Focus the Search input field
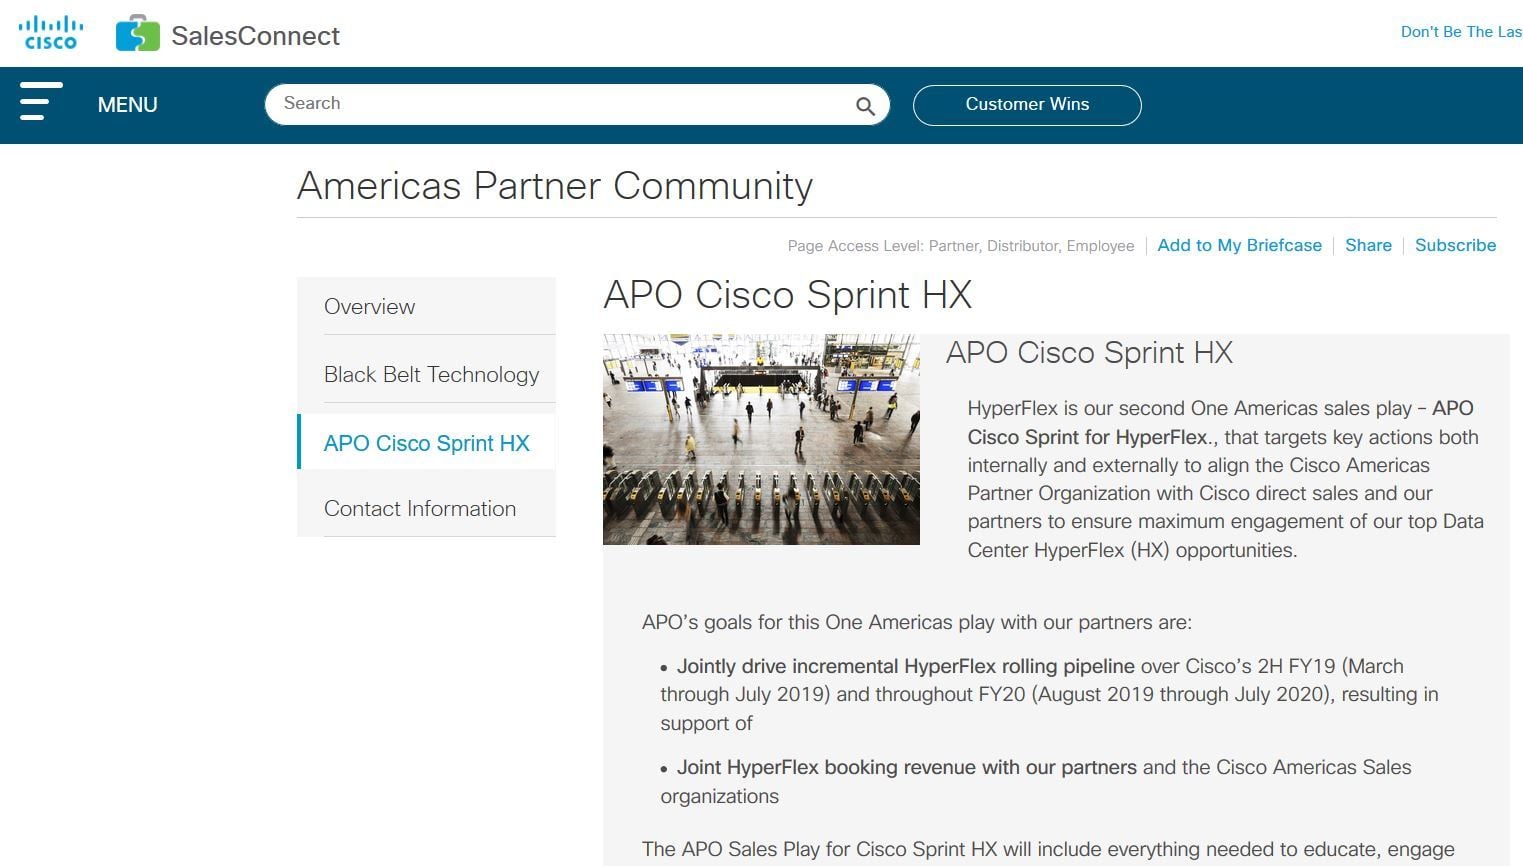The height and width of the screenshot is (866, 1523). pyautogui.click(x=577, y=104)
